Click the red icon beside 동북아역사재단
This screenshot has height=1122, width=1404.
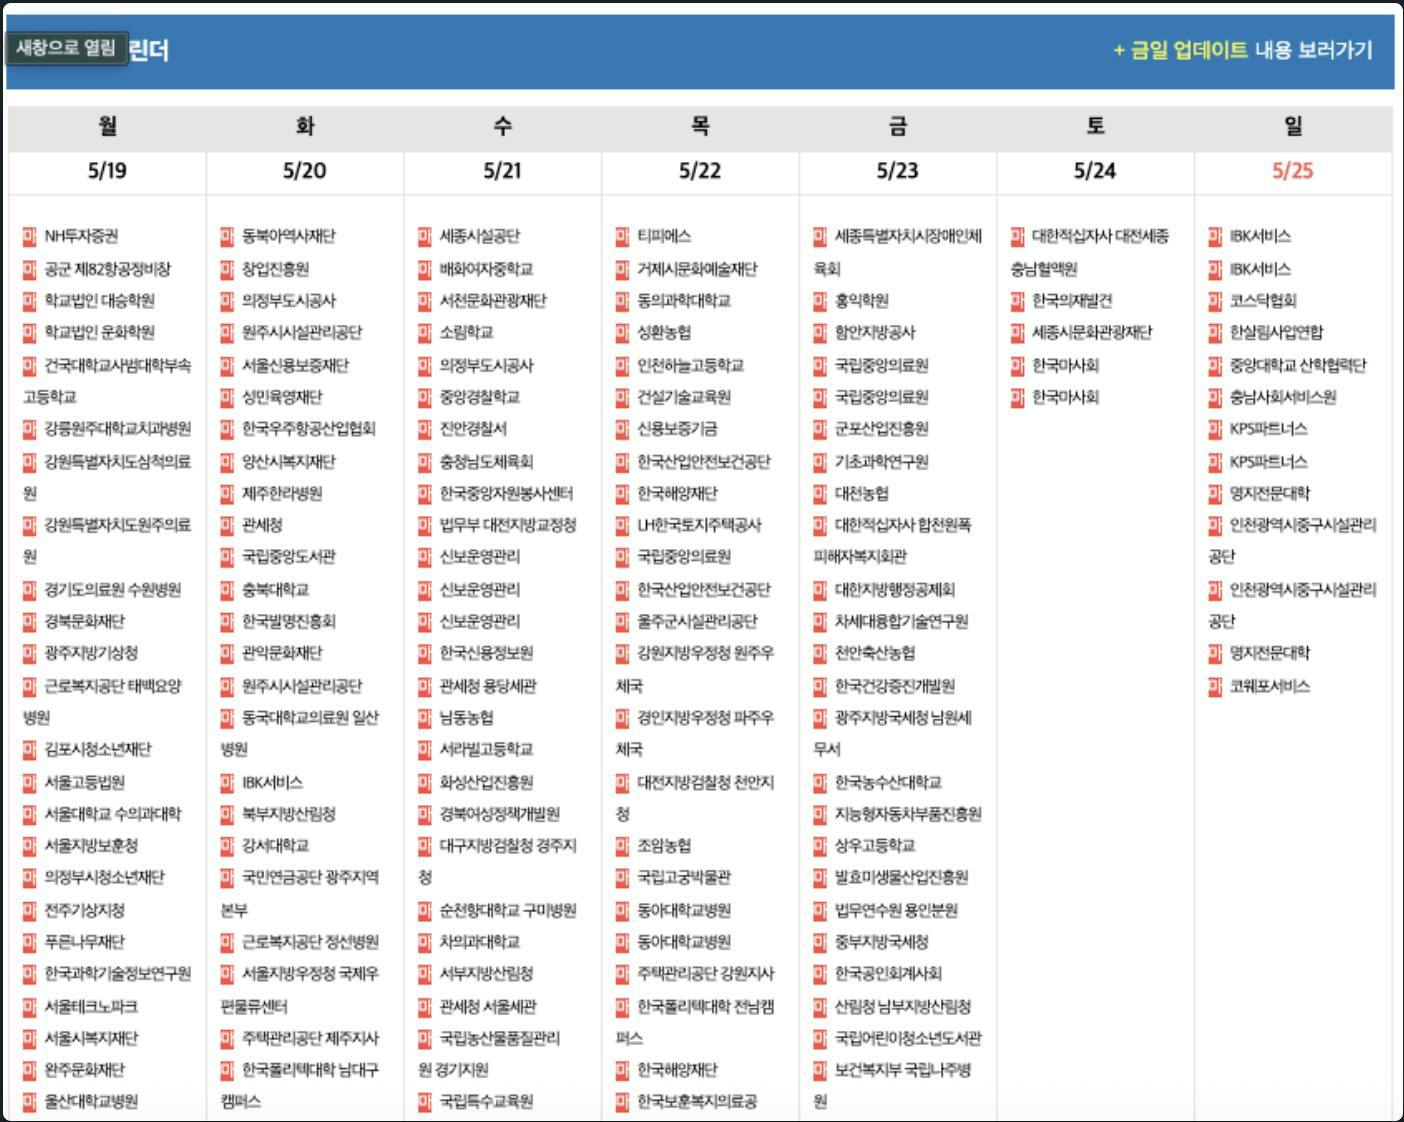point(228,237)
